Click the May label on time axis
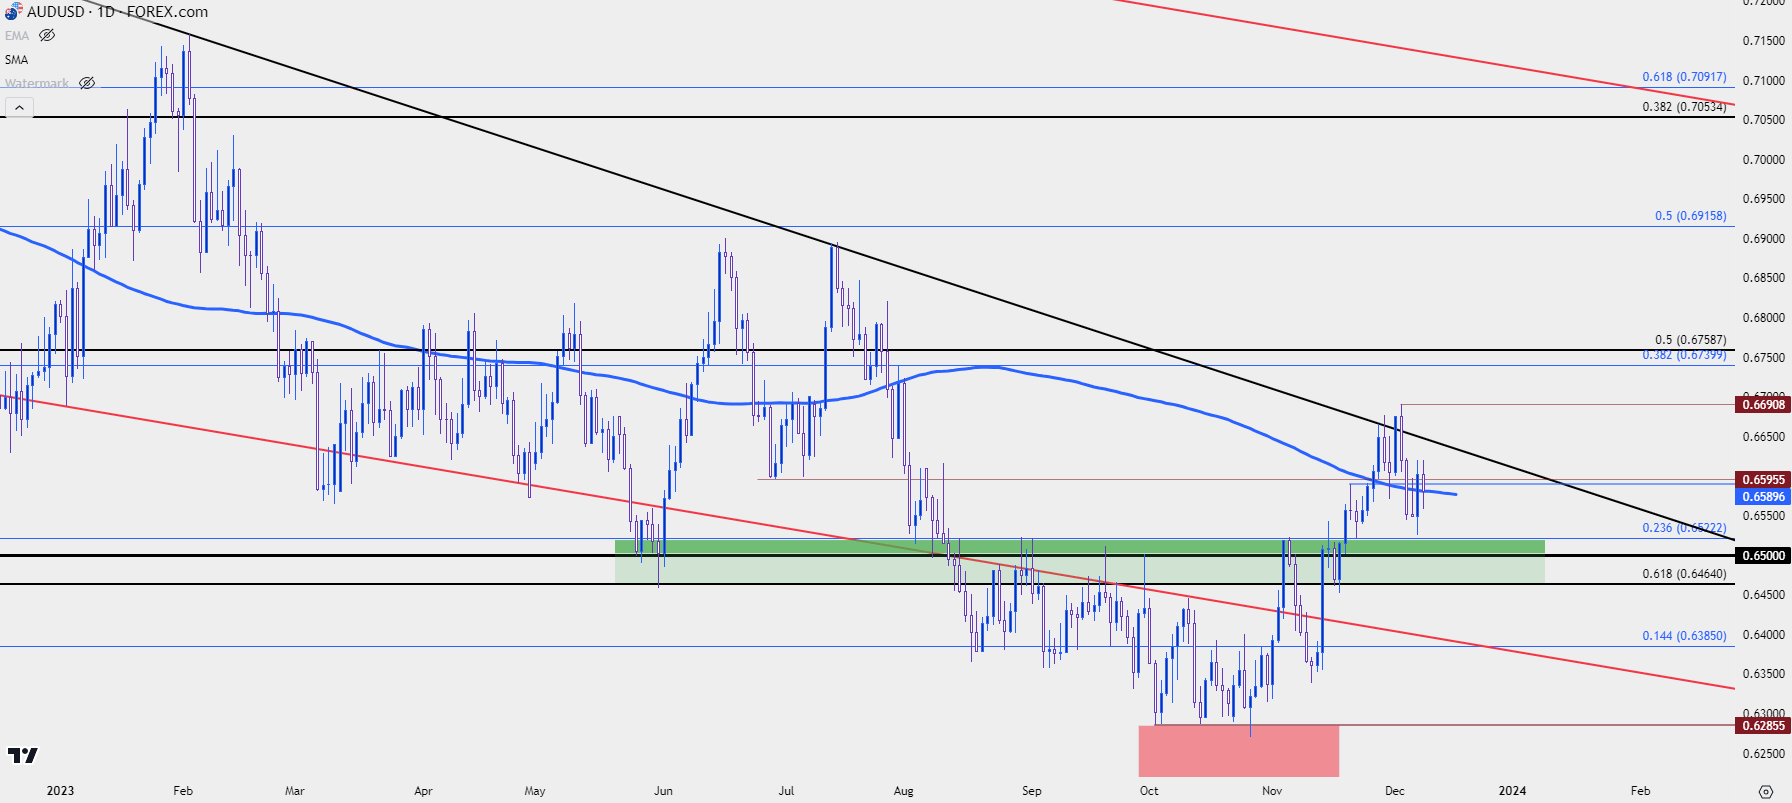The height and width of the screenshot is (803, 1792). pyautogui.click(x=535, y=791)
